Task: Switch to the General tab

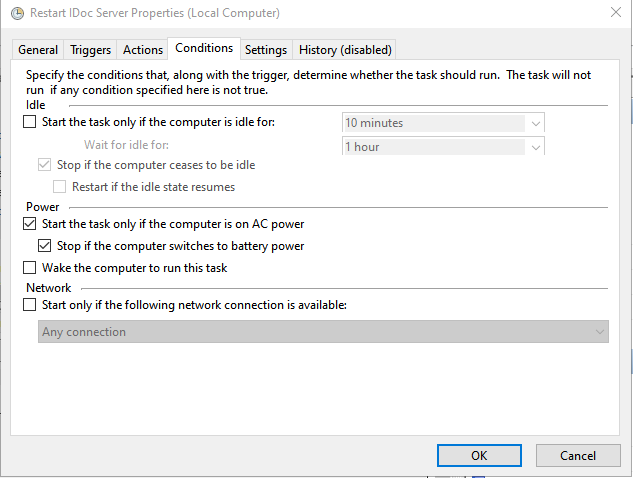Action: coord(38,50)
